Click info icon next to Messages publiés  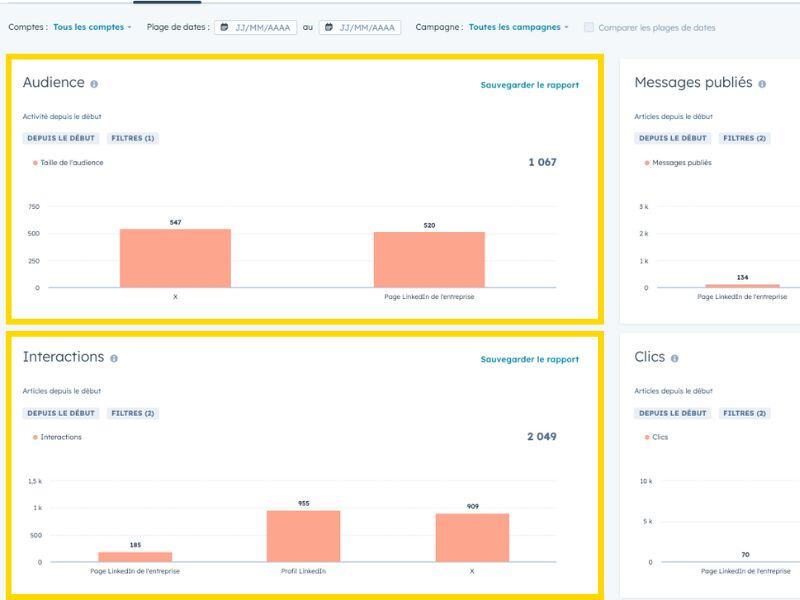point(762,84)
